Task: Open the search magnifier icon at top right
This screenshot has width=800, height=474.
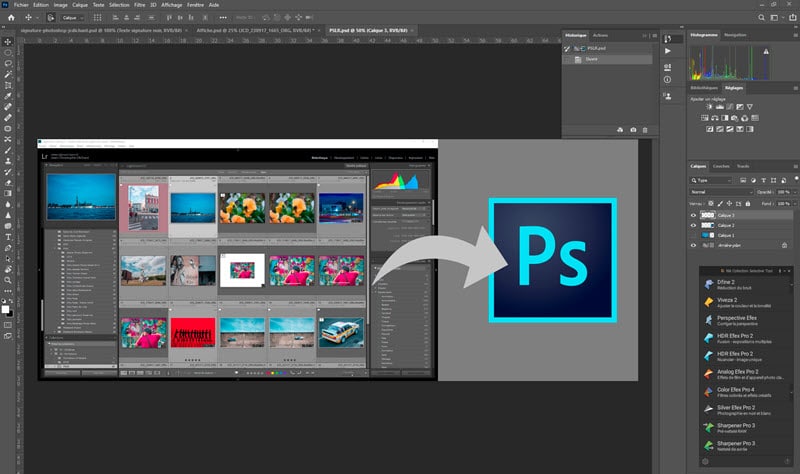Action: pos(761,17)
